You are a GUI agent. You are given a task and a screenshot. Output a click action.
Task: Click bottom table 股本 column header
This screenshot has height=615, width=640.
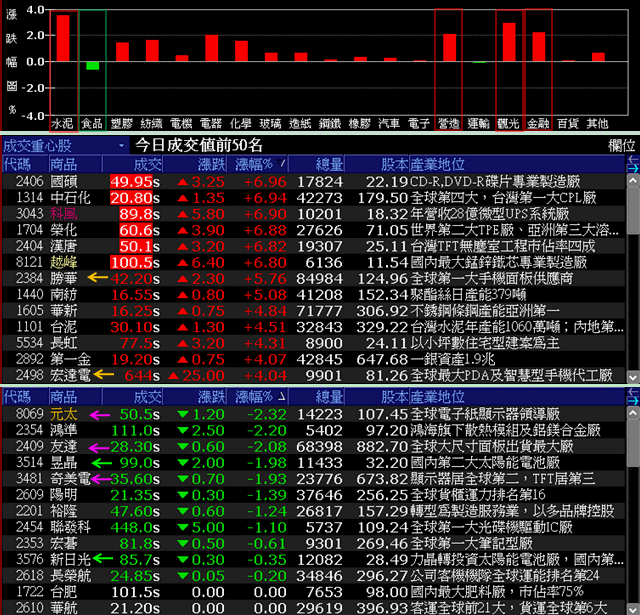point(377,396)
